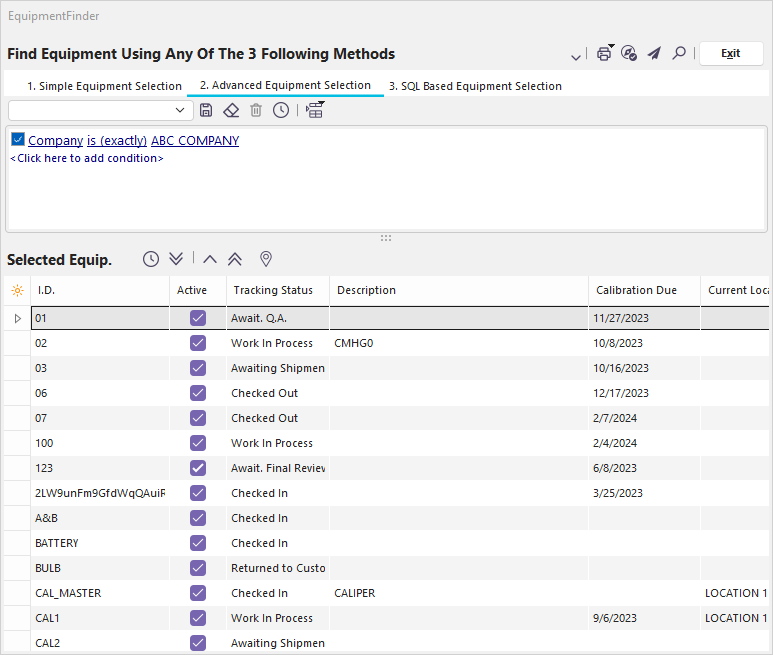Click the paper plane send icon
Screen dimensions: 773x655
pyautogui.click(x=654, y=54)
